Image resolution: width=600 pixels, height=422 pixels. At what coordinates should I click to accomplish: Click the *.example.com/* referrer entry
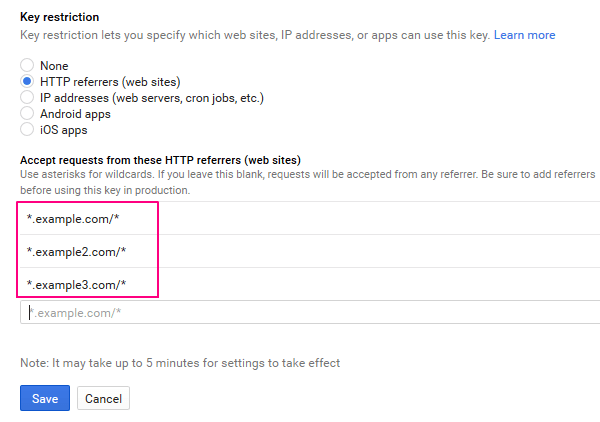pyautogui.click(x=90, y=218)
